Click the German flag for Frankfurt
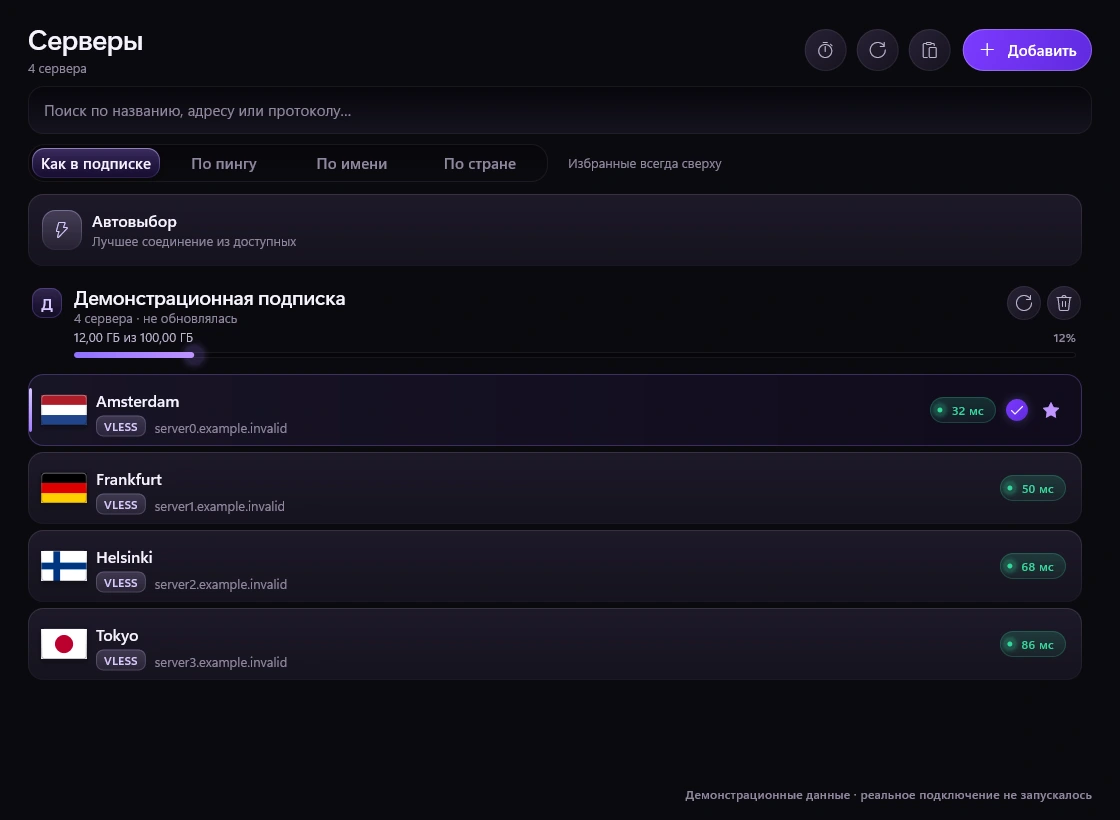Viewport: 1120px width, 820px height. [x=64, y=488]
